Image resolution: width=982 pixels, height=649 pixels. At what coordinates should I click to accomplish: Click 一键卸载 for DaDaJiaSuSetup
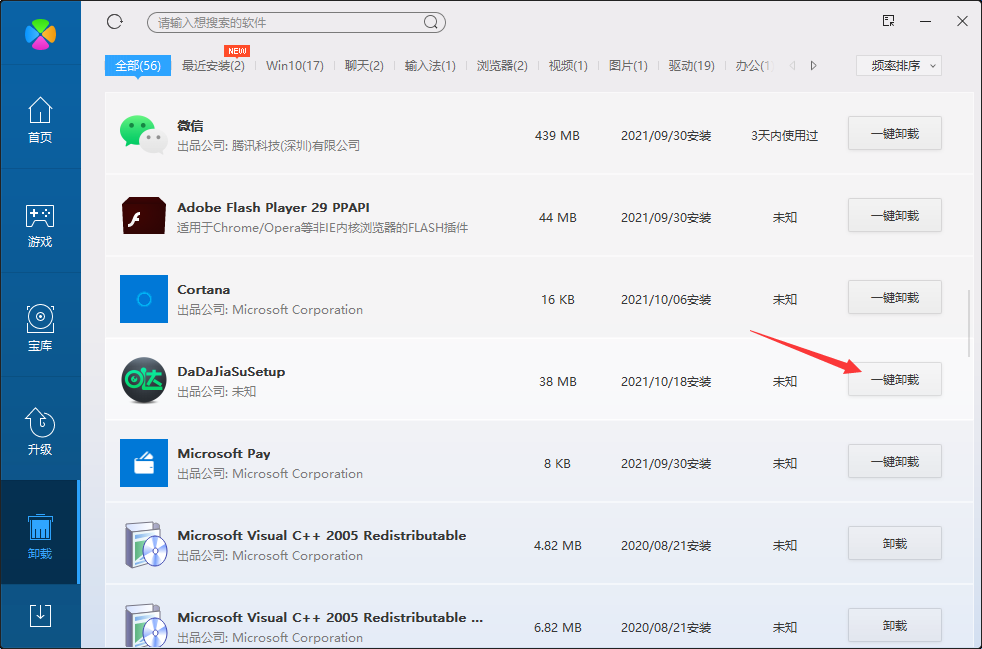pos(895,380)
